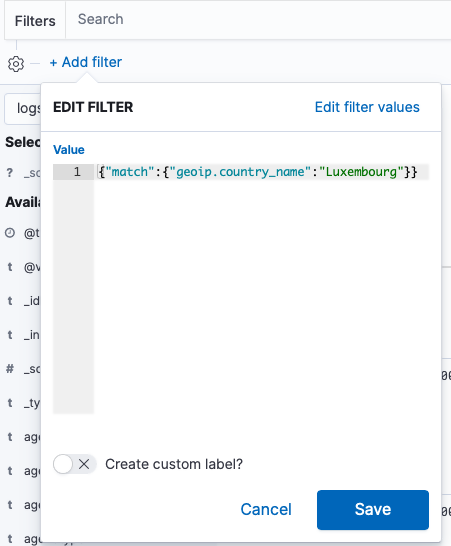Click the _type field type icon
451x546 pixels.
click(x=10, y=403)
